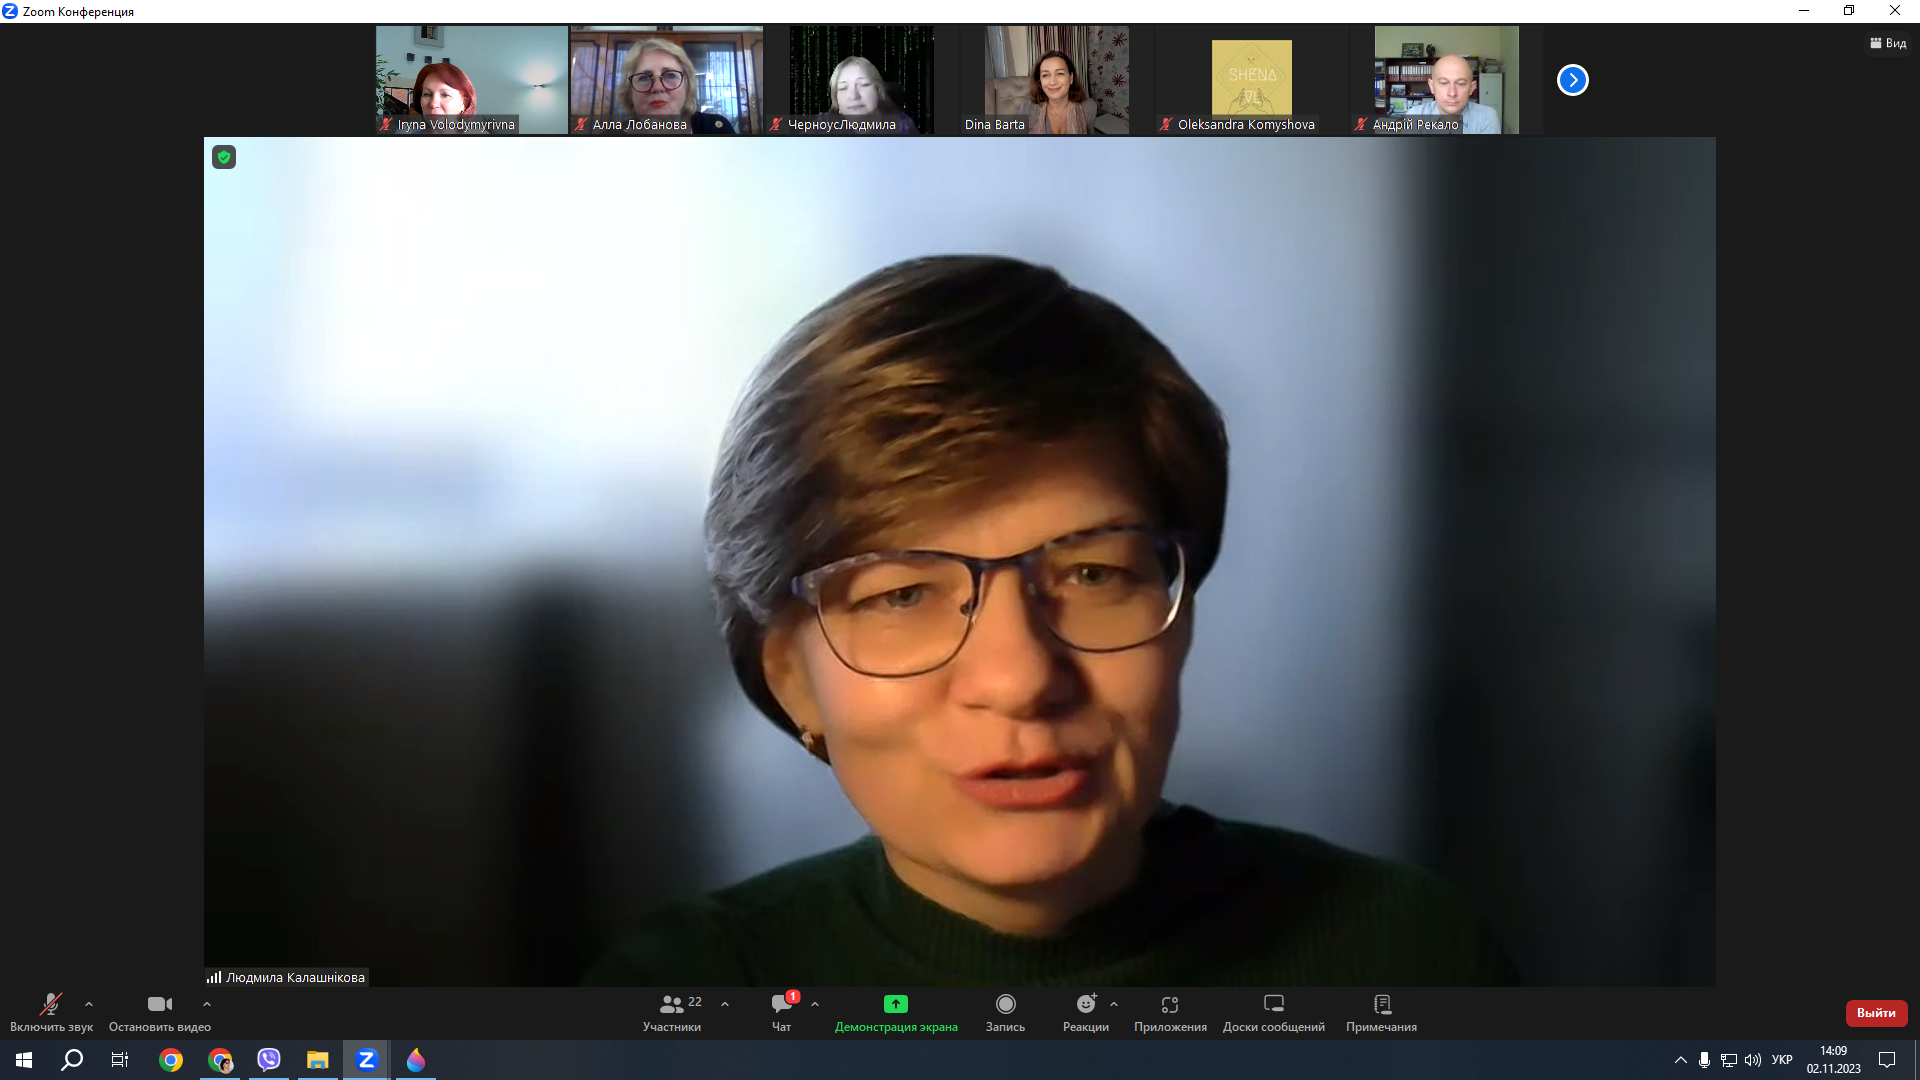1920x1080 pixels.
Task: Click the green encryption shield icon
Action: [224, 157]
